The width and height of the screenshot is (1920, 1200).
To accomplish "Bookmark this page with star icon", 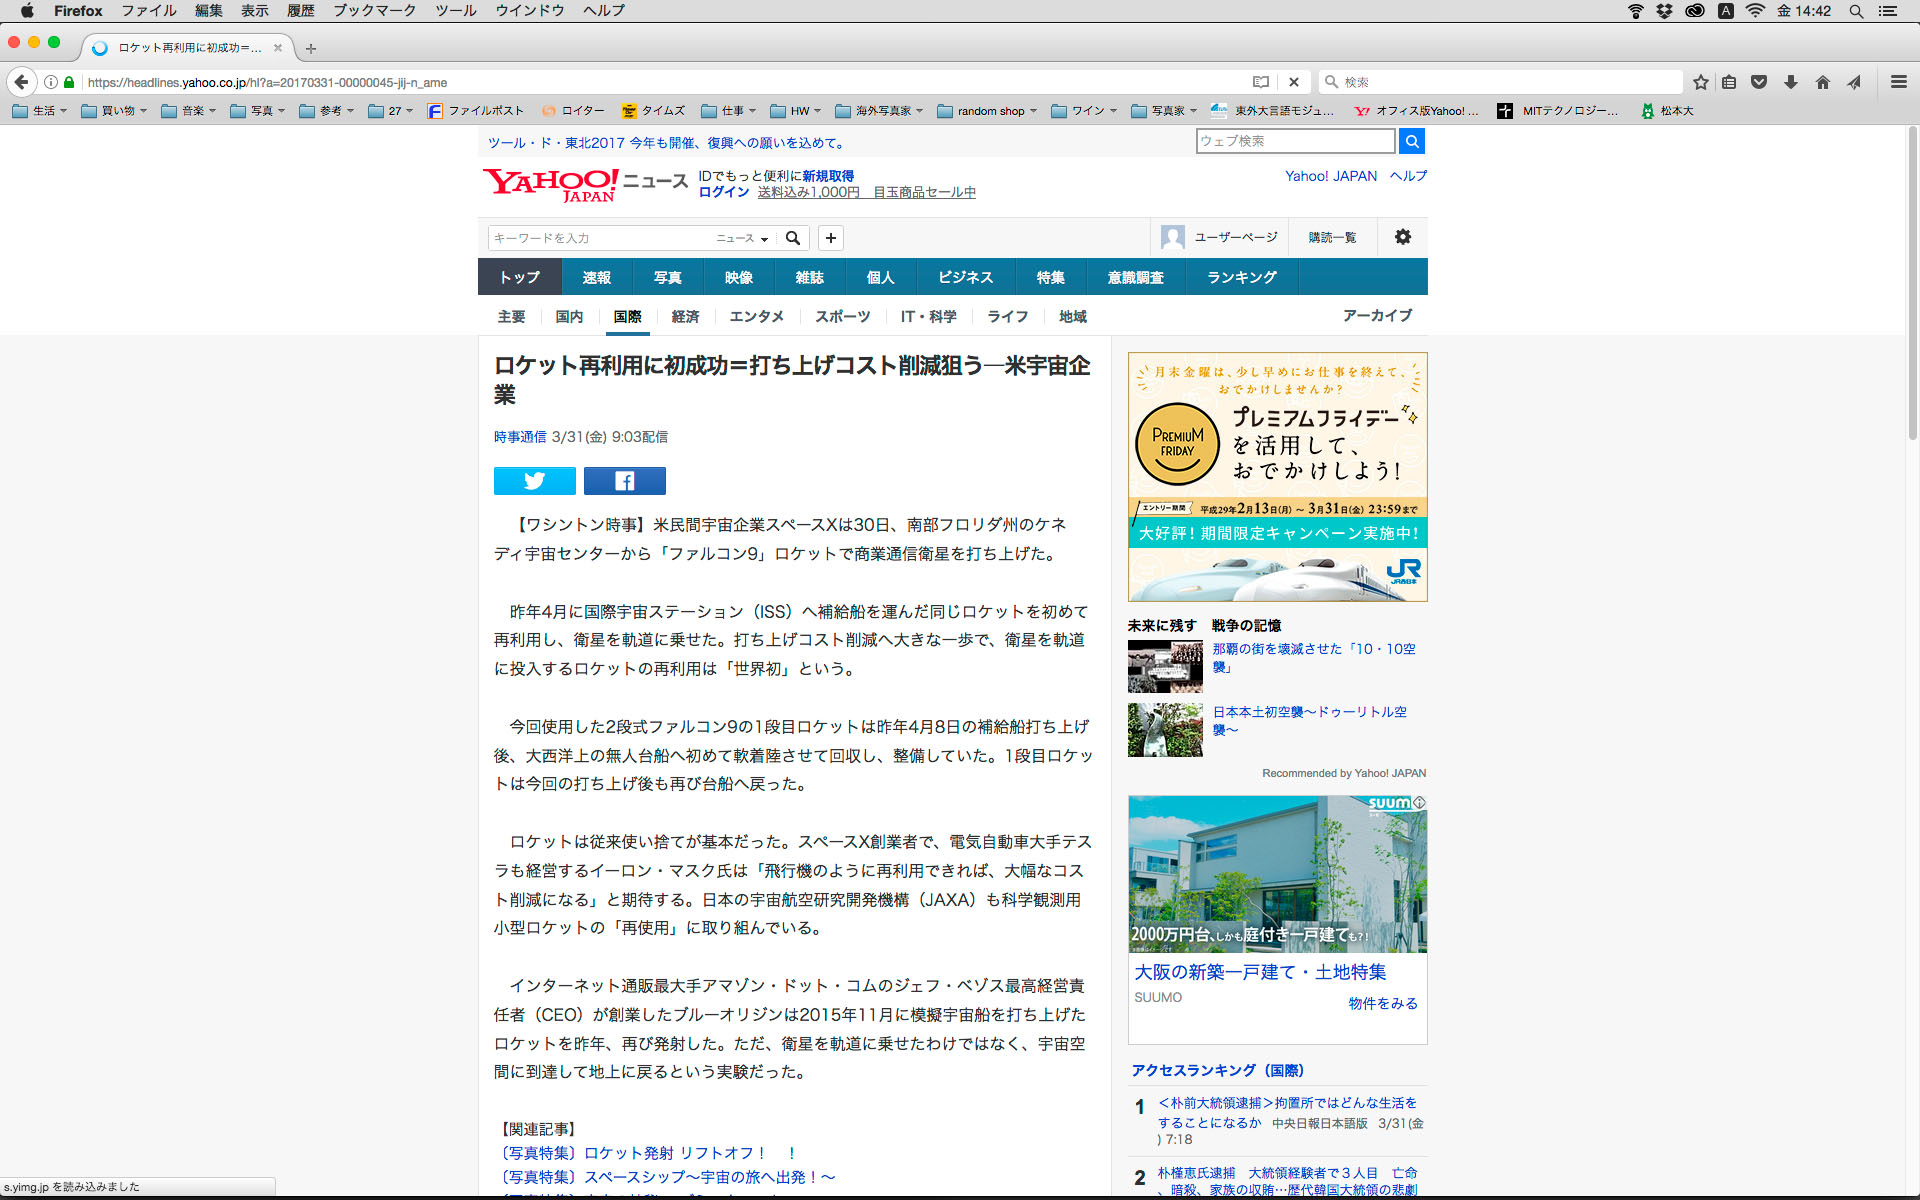I will pyautogui.click(x=1700, y=82).
